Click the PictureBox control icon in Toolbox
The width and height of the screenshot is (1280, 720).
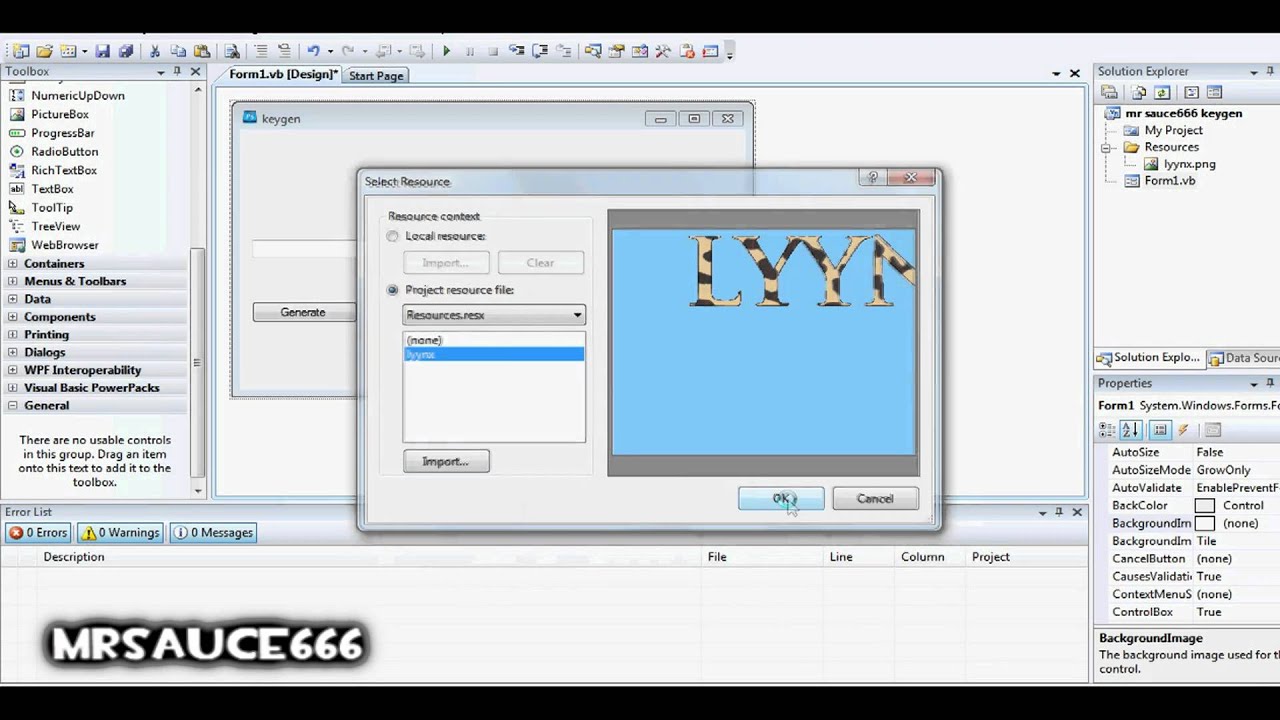click(x=16, y=114)
